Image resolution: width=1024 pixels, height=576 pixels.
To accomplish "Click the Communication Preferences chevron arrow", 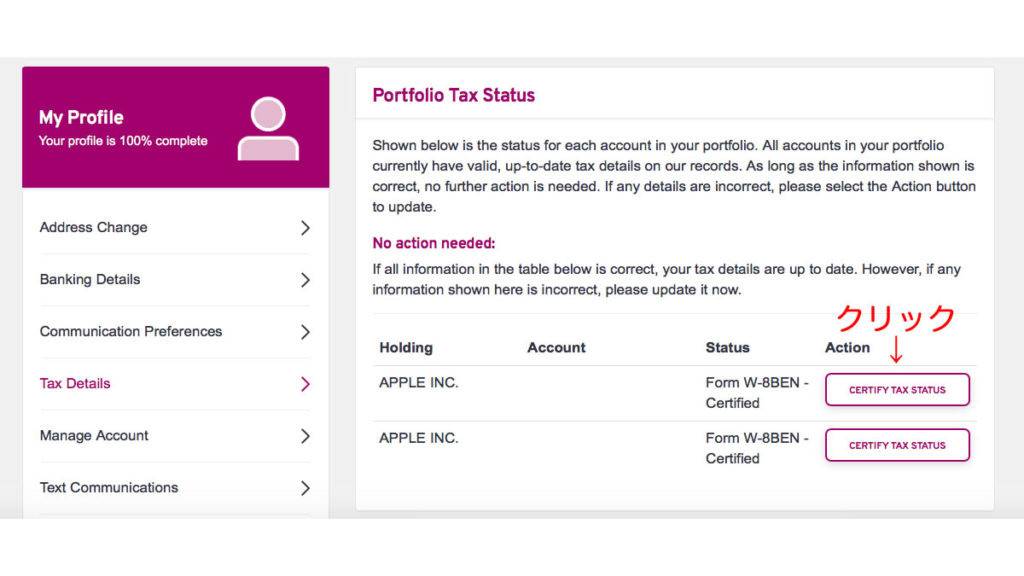I will (x=305, y=332).
